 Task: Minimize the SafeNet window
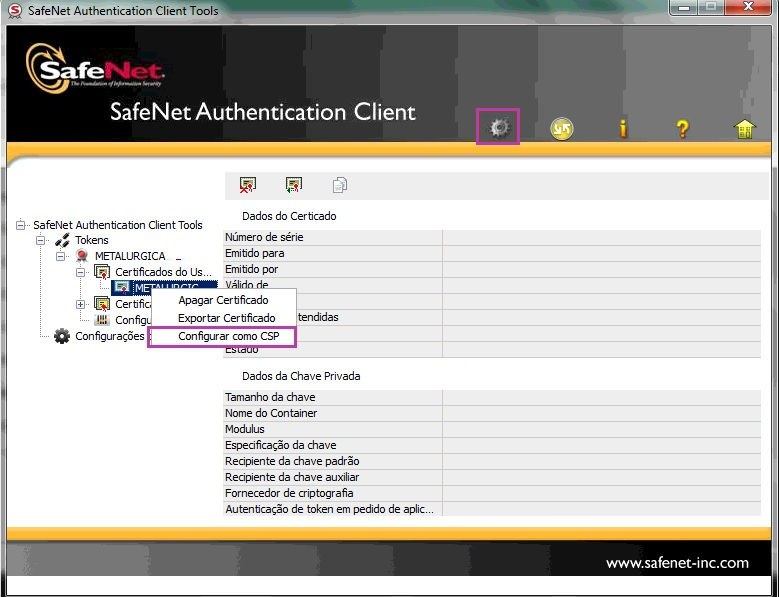684,7
